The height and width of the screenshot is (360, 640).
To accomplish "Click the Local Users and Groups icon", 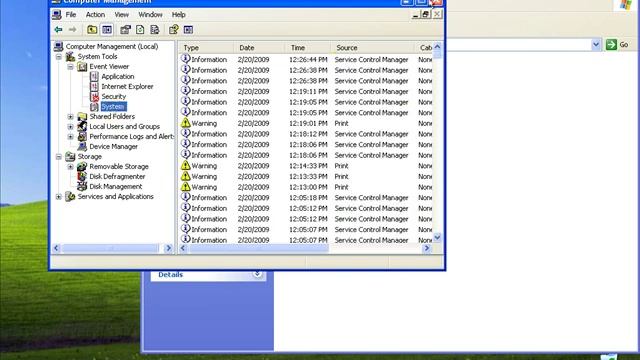I will click(82, 127).
